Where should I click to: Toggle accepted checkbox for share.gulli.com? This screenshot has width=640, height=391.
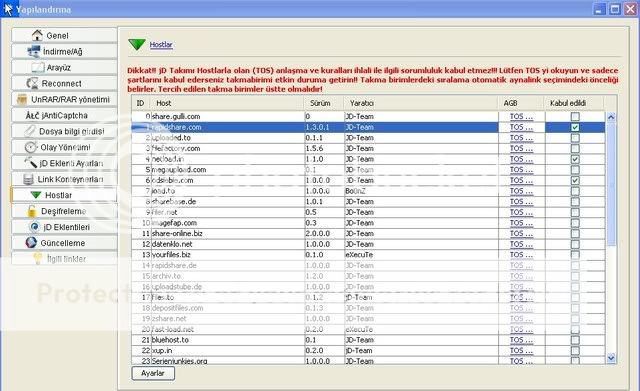coord(575,117)
